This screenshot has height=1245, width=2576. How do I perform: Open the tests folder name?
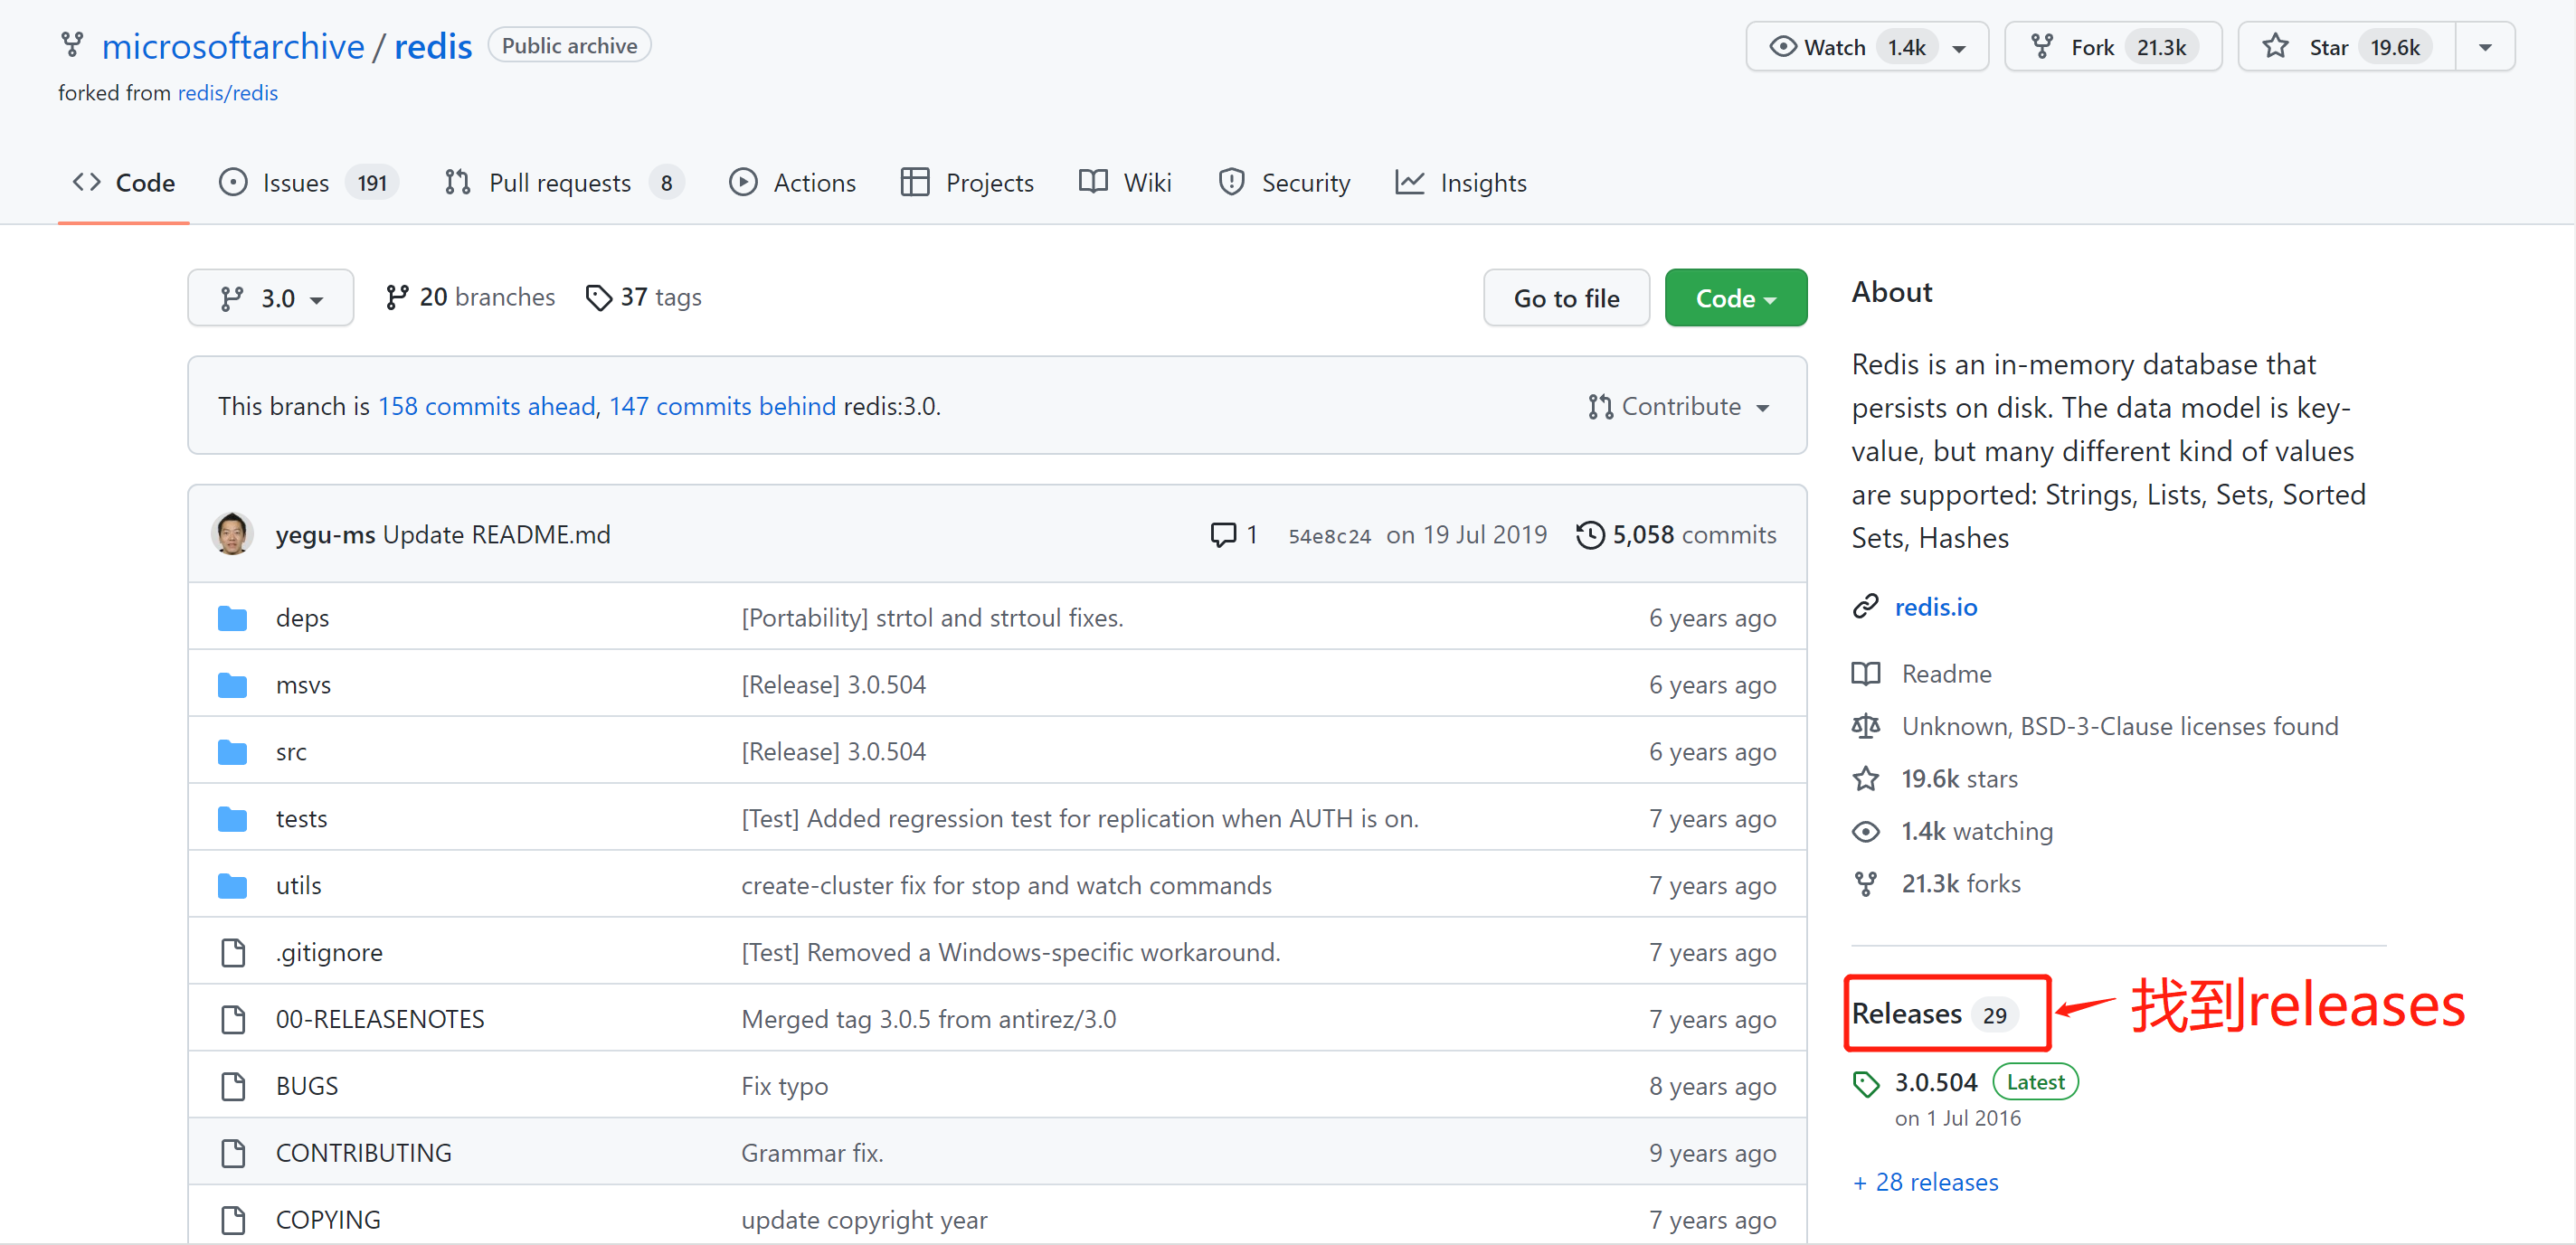[x=301, y=819]
